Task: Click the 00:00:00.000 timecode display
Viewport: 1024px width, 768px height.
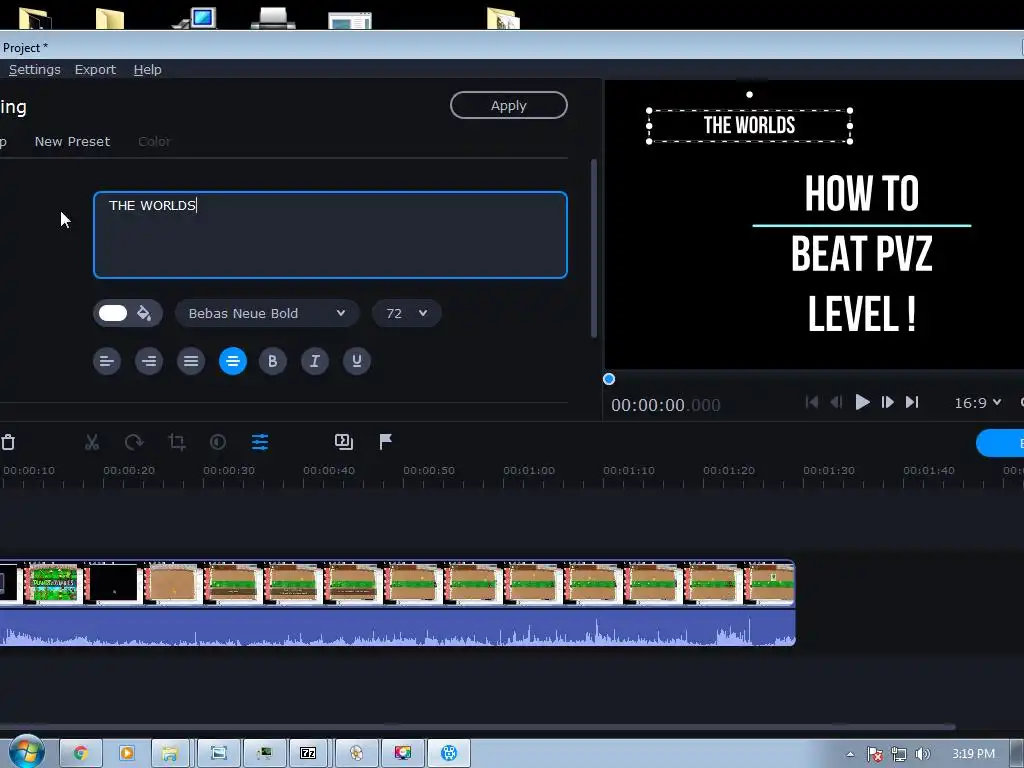Action: 665,405
